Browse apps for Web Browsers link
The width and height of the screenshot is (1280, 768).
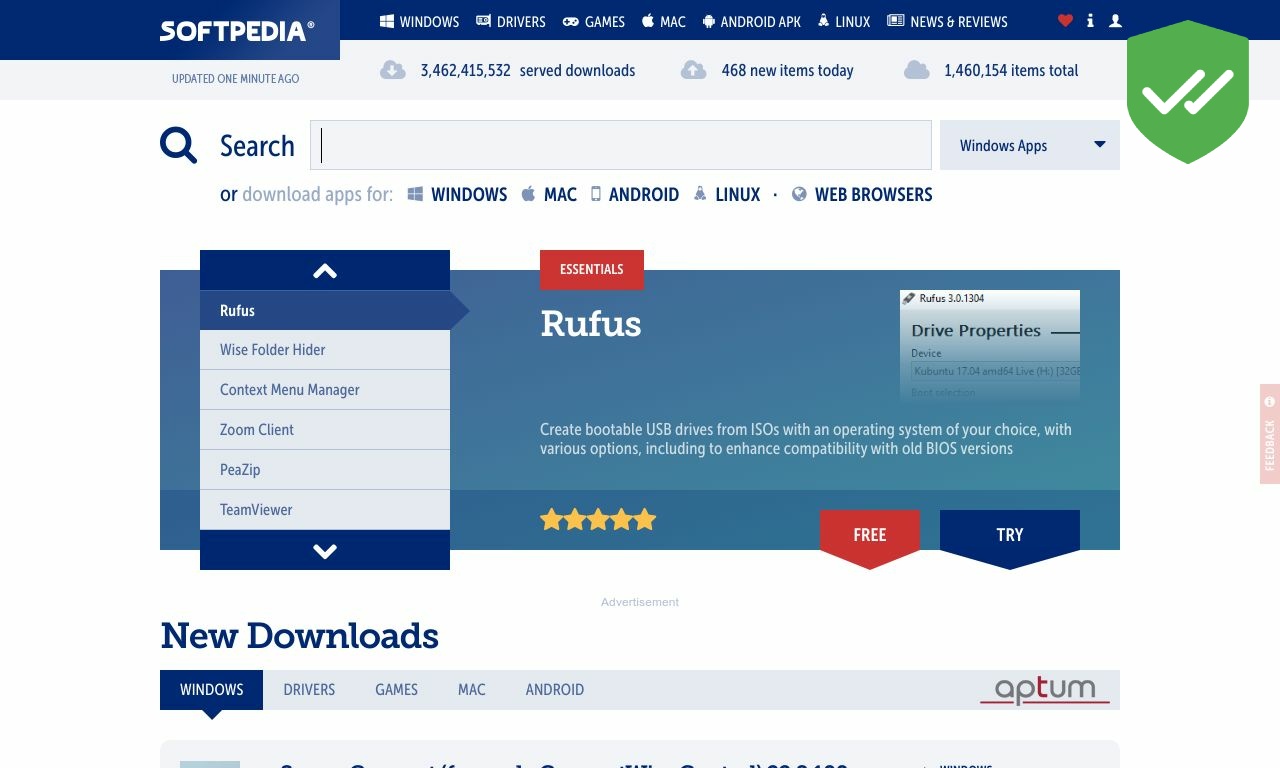[861, 194]
